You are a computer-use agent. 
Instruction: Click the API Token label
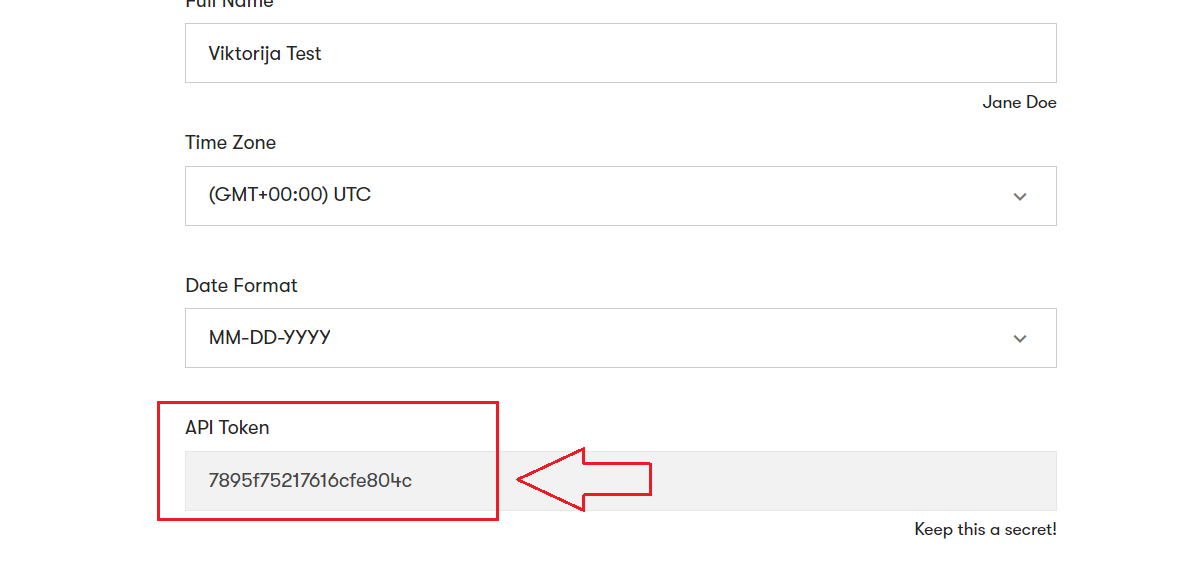pos(227,428)
